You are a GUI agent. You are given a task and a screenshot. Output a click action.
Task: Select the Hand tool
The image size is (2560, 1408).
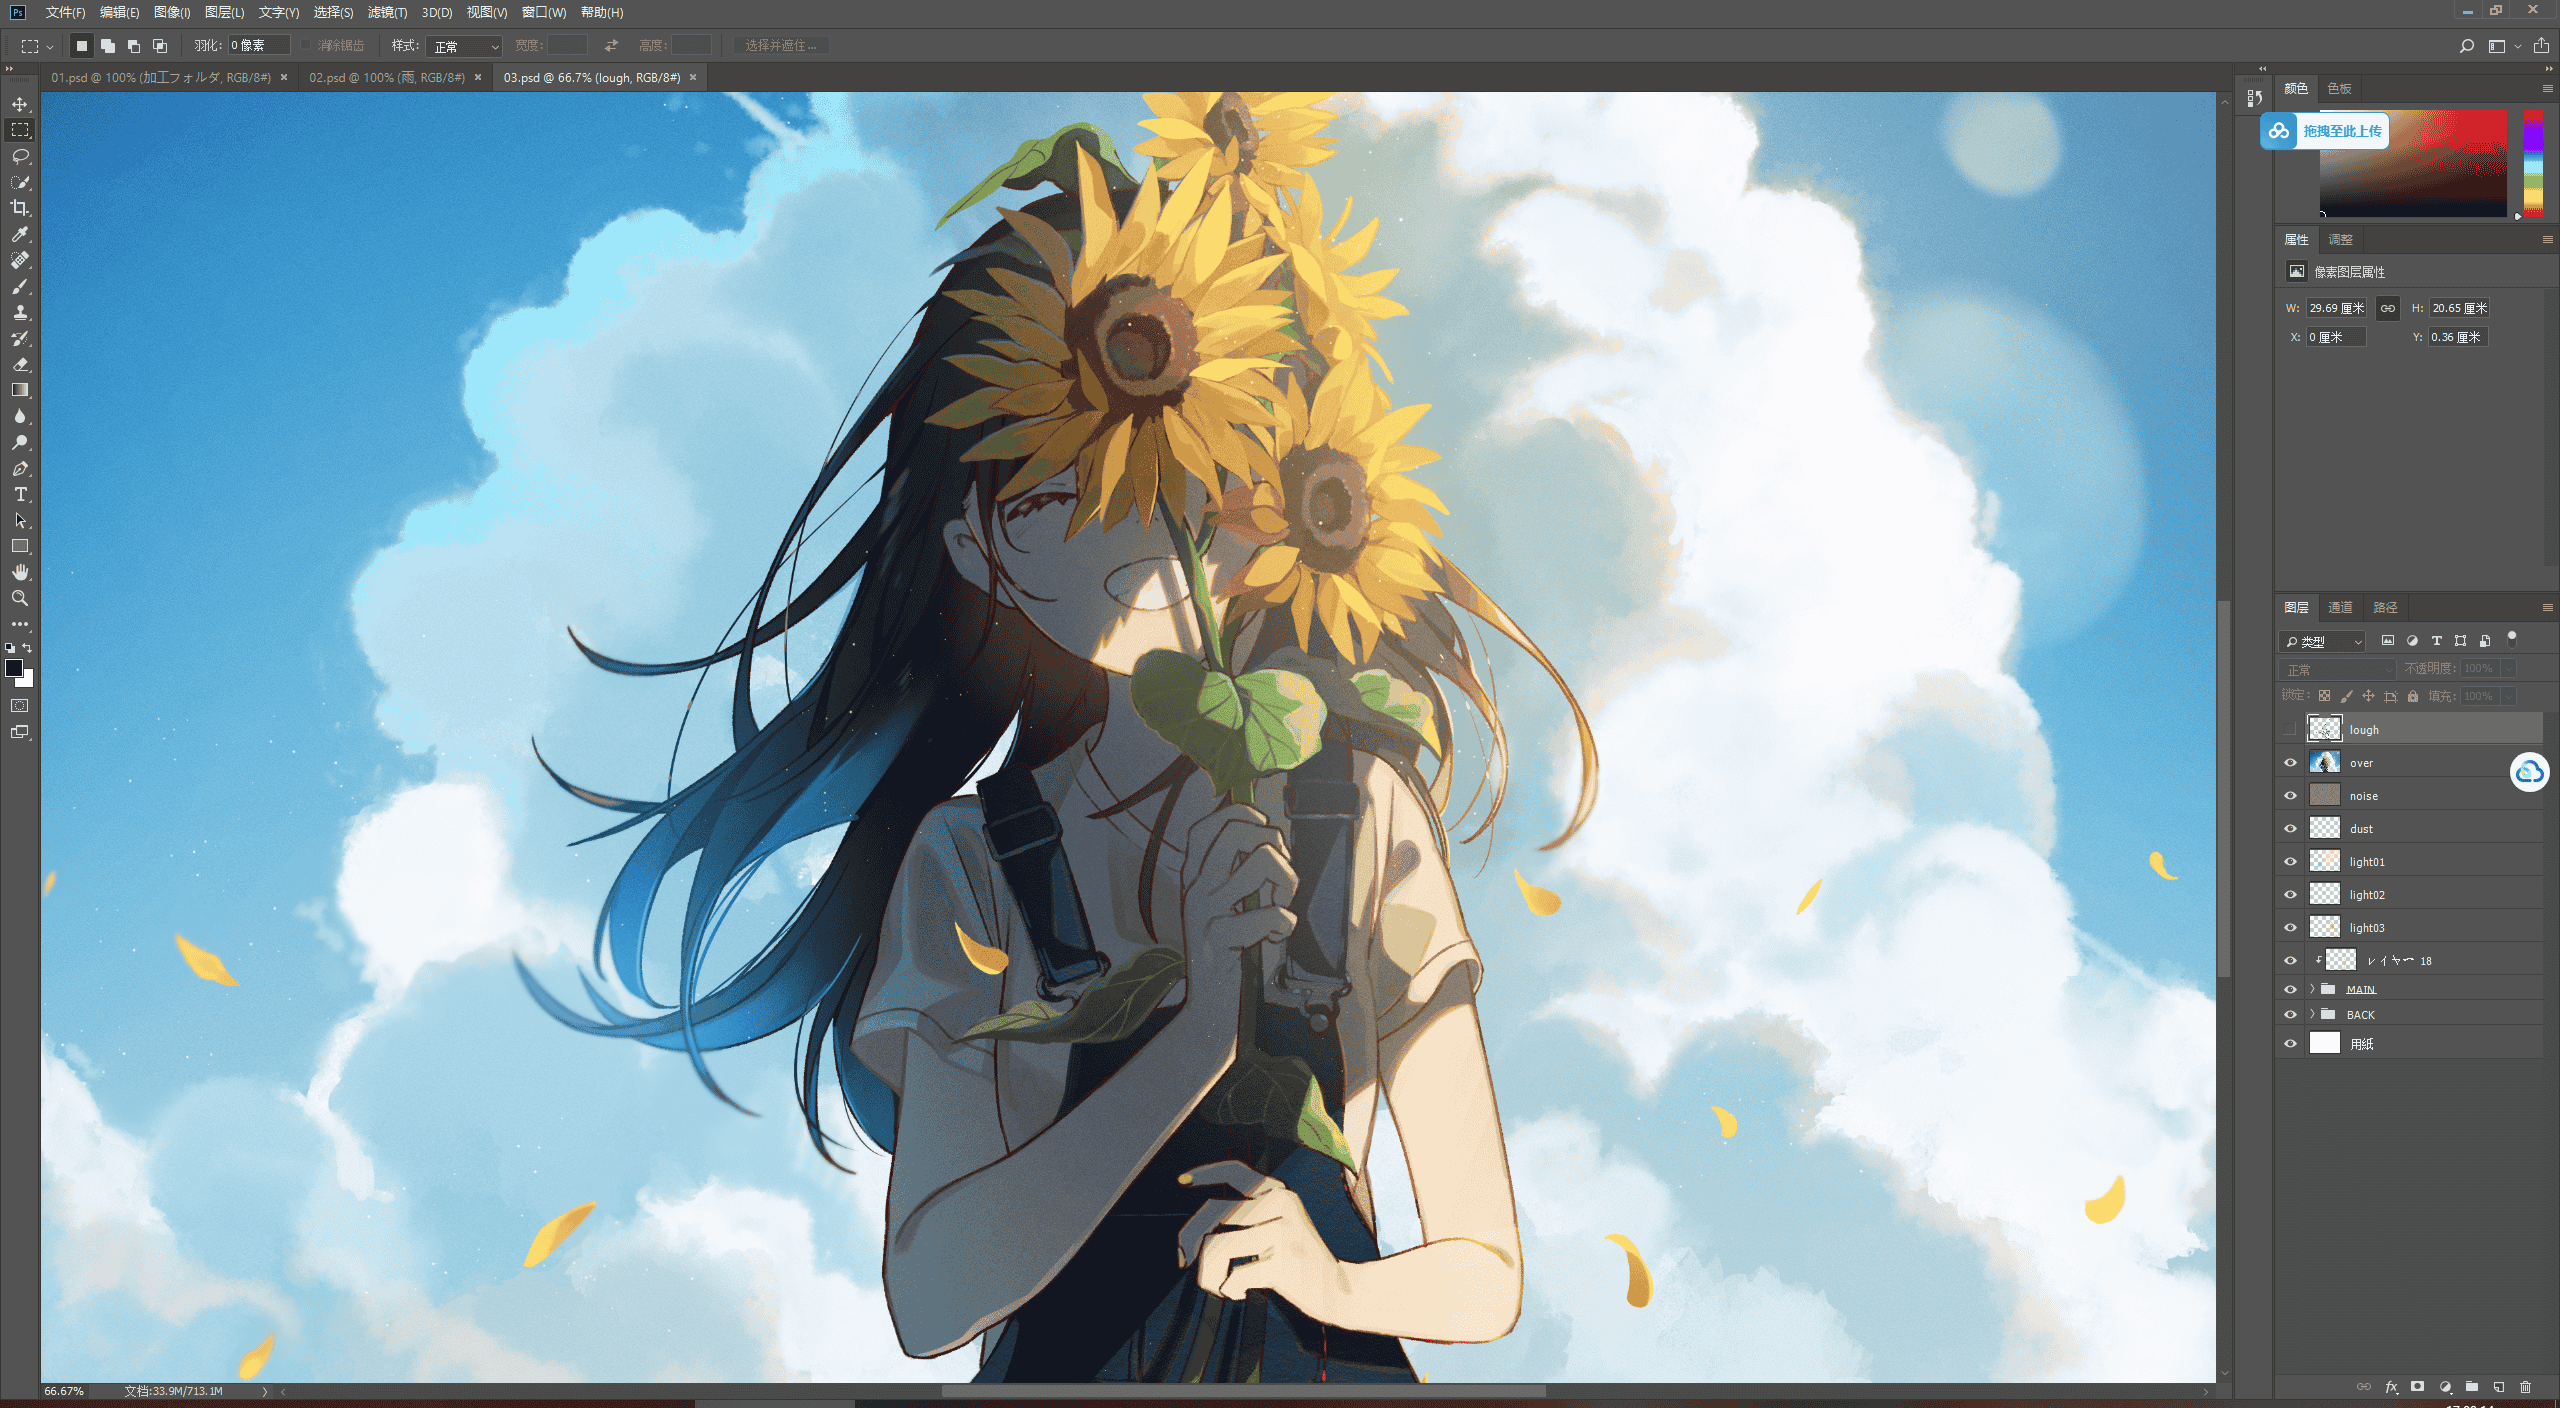click(20, 572)
